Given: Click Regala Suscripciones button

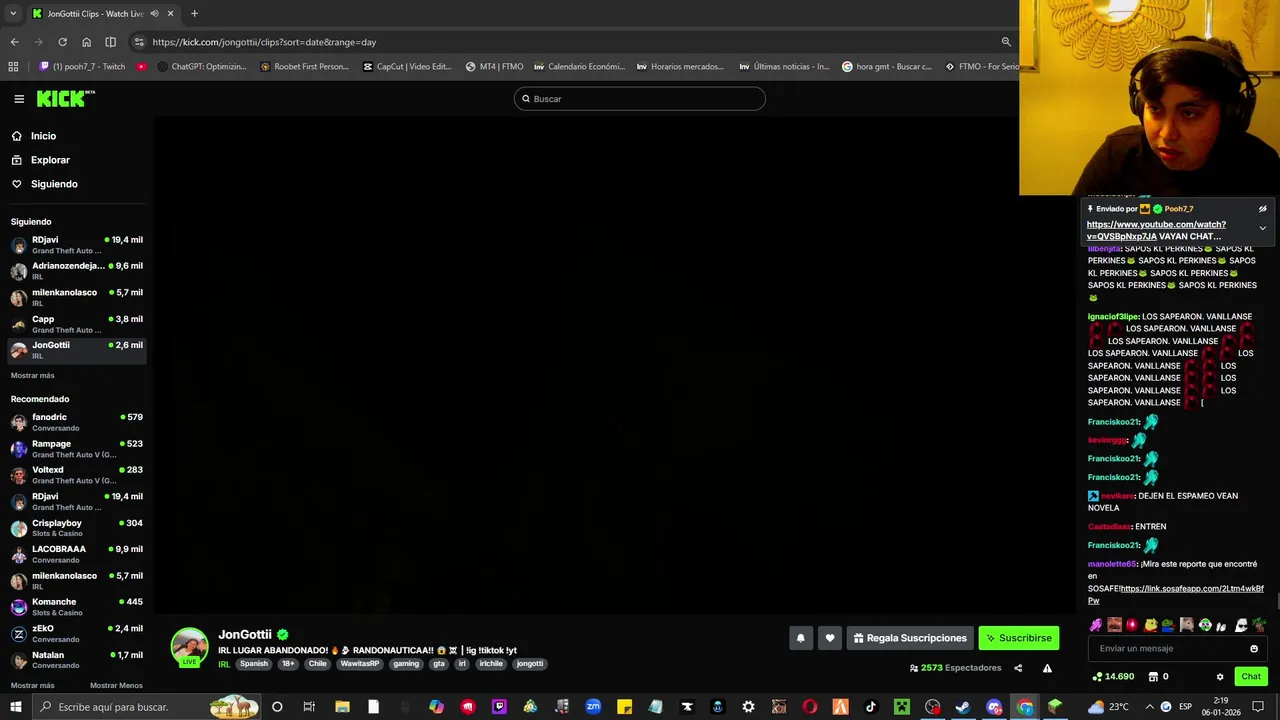Looking at the screenshot, I should click(x=910, y=638).
